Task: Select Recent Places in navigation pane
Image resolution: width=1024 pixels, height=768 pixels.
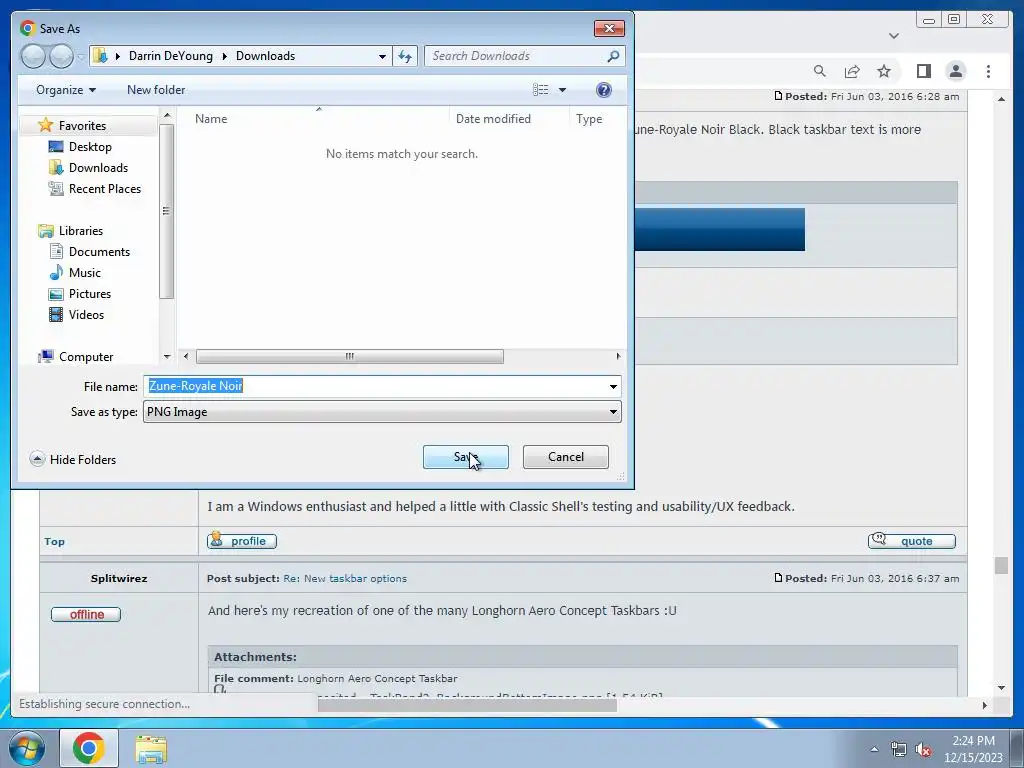Action: [104, 189]
